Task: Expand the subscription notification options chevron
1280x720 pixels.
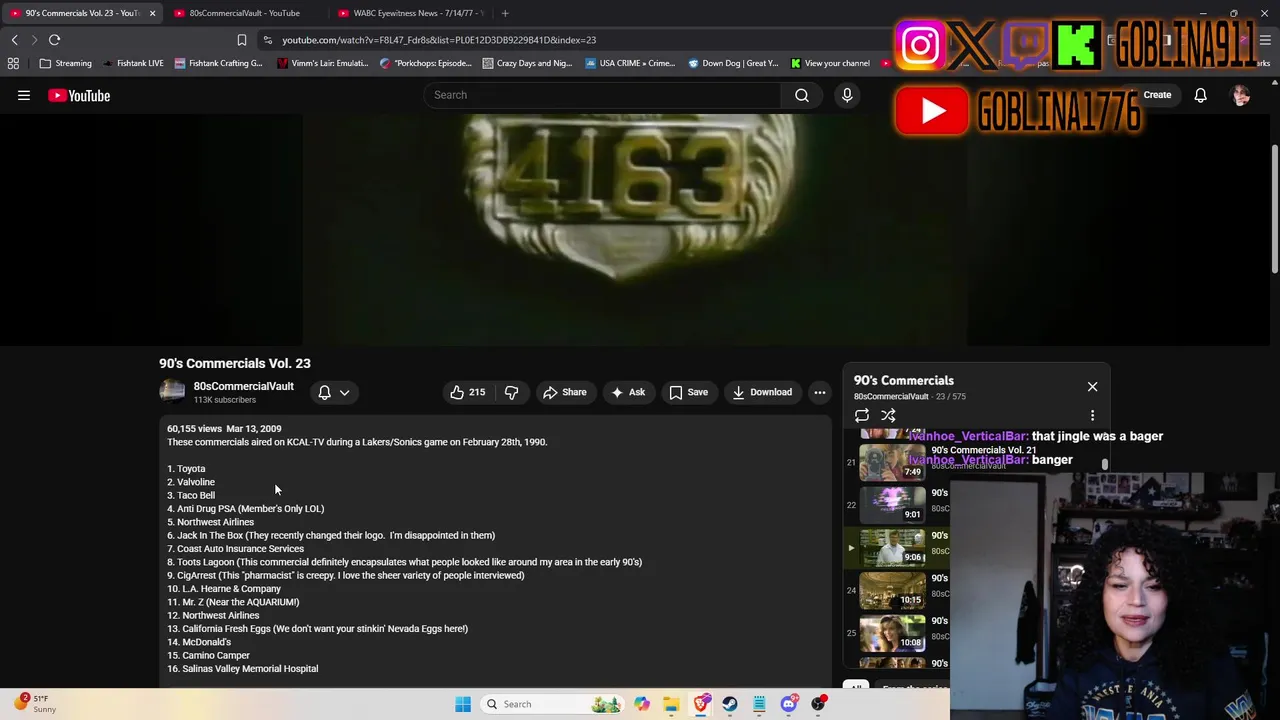Action: (x=344, y=392)
